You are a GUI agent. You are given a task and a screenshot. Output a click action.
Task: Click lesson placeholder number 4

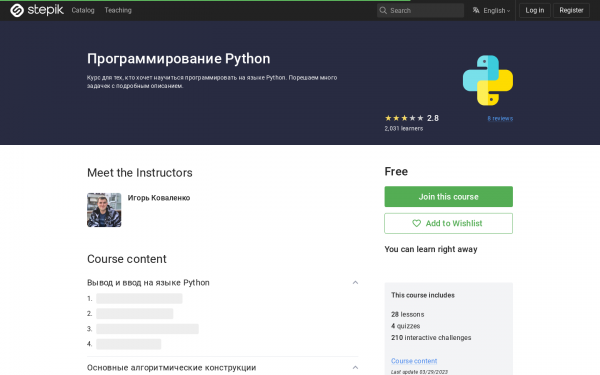tap(129, 344)
